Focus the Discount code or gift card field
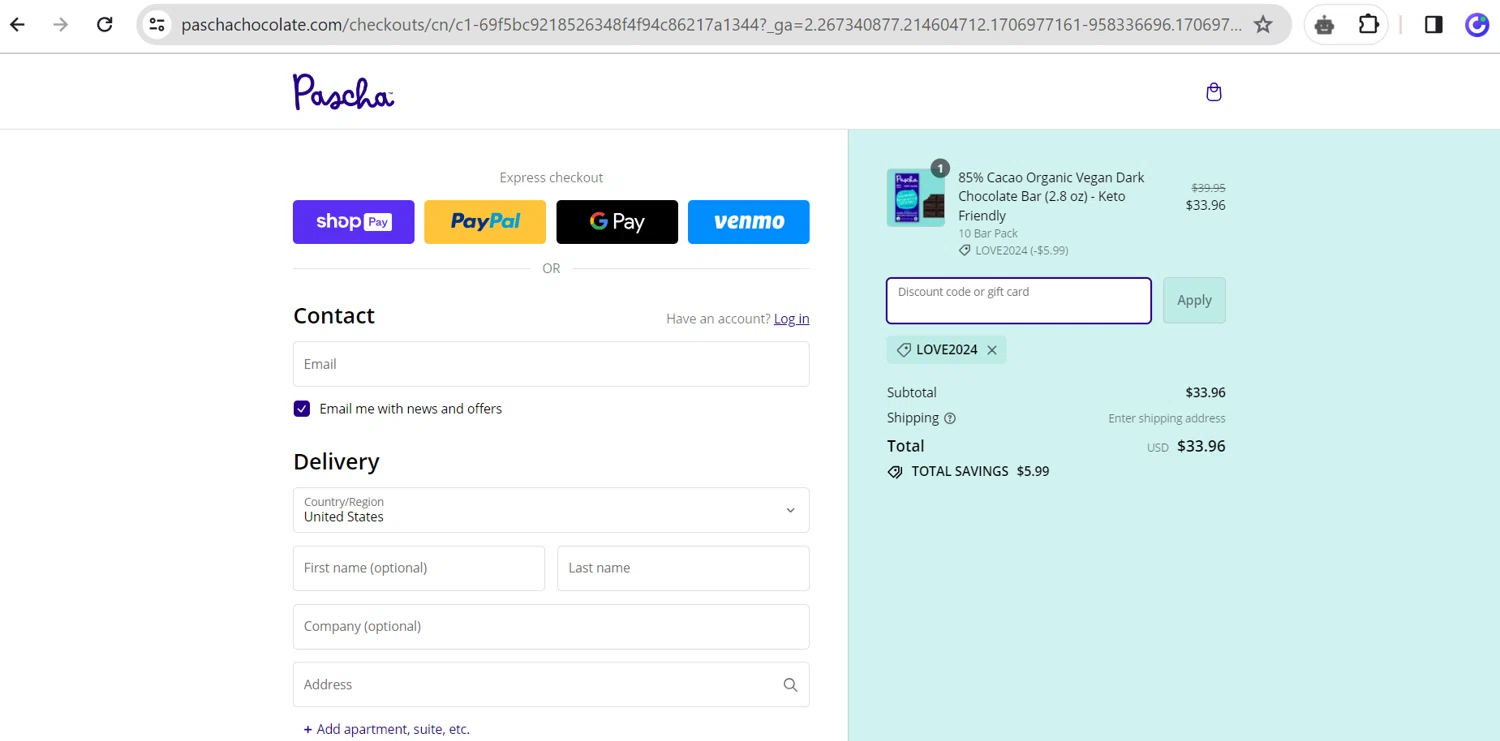Image resolution: width=1500 pixels, height=741 pixels. [x=1019, y=300]
